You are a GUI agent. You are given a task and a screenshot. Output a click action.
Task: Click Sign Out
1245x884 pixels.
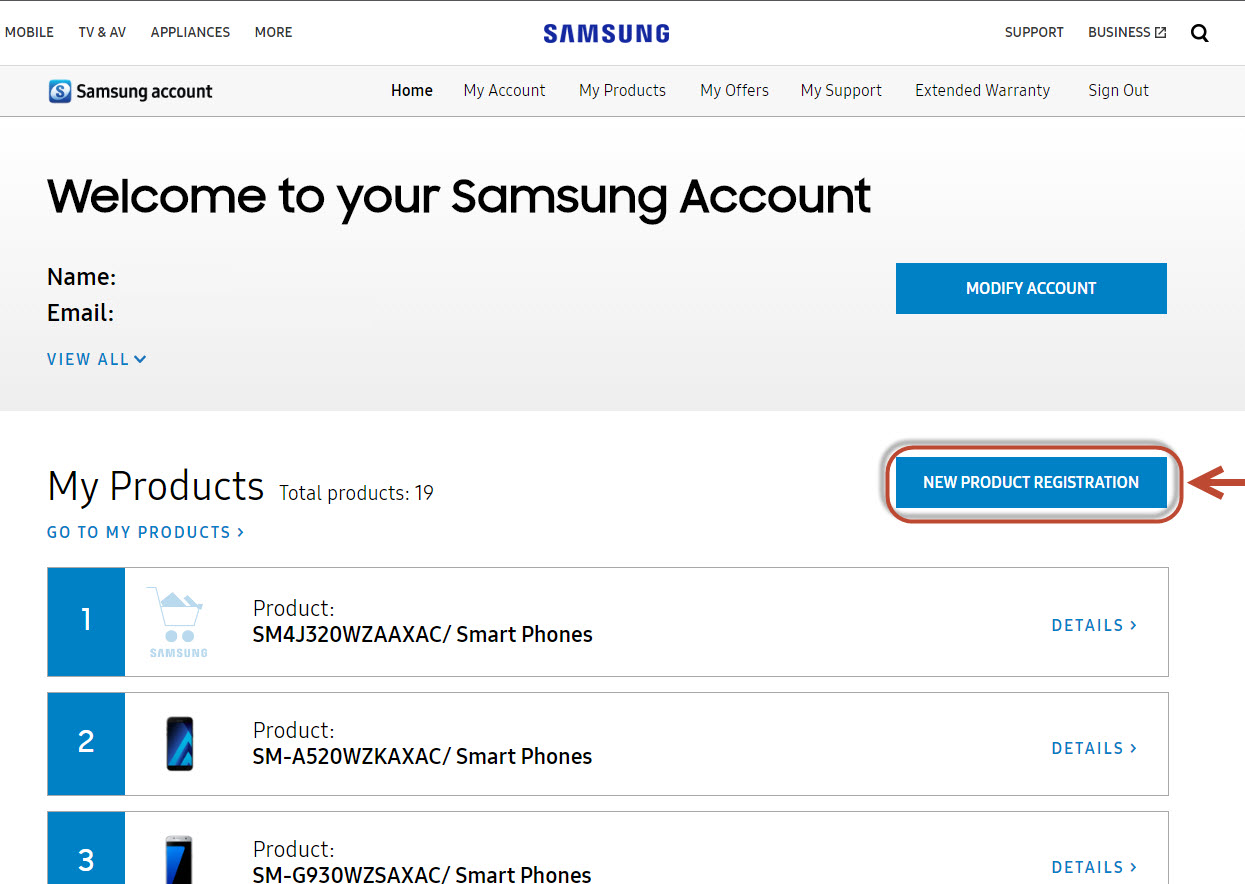(x=1118, y=90)
